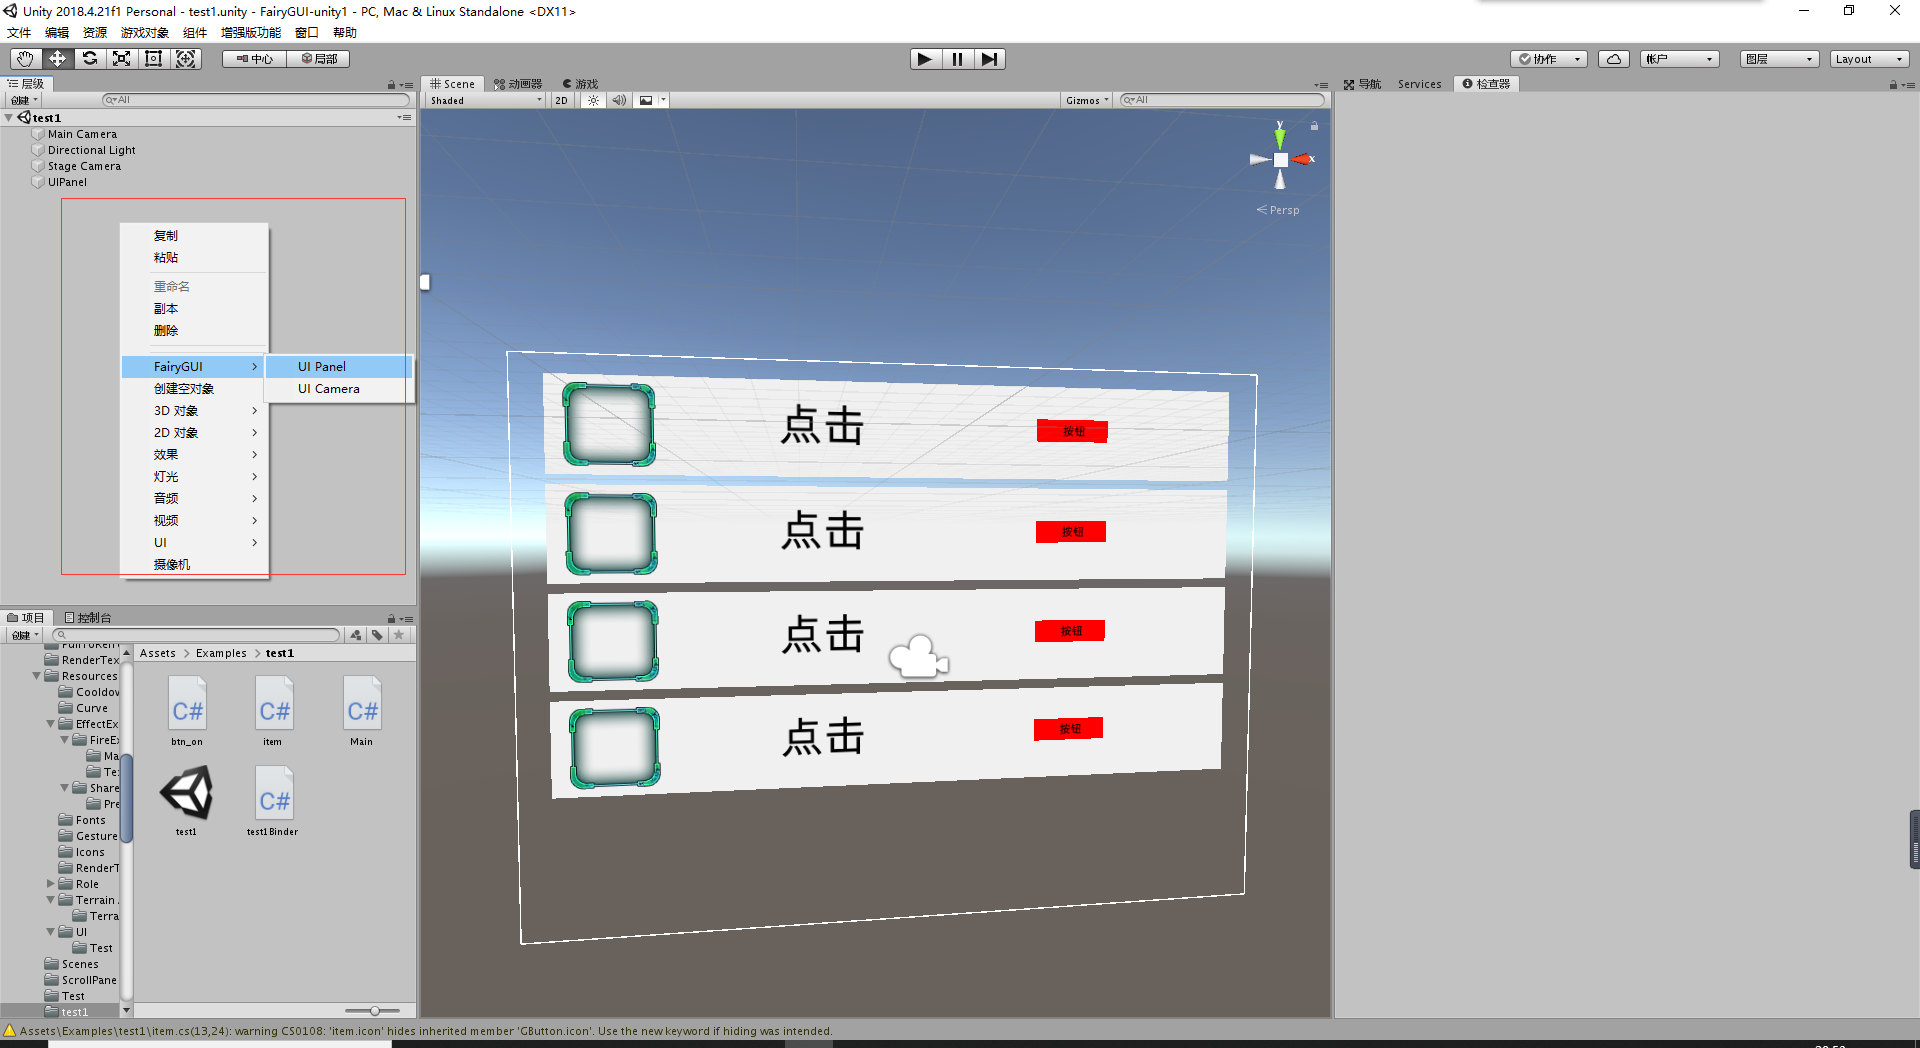The image size is (1920, 1048).
Task: Select UI Panel from the FairyGUI submenu
Action: (x=321, y=366)
